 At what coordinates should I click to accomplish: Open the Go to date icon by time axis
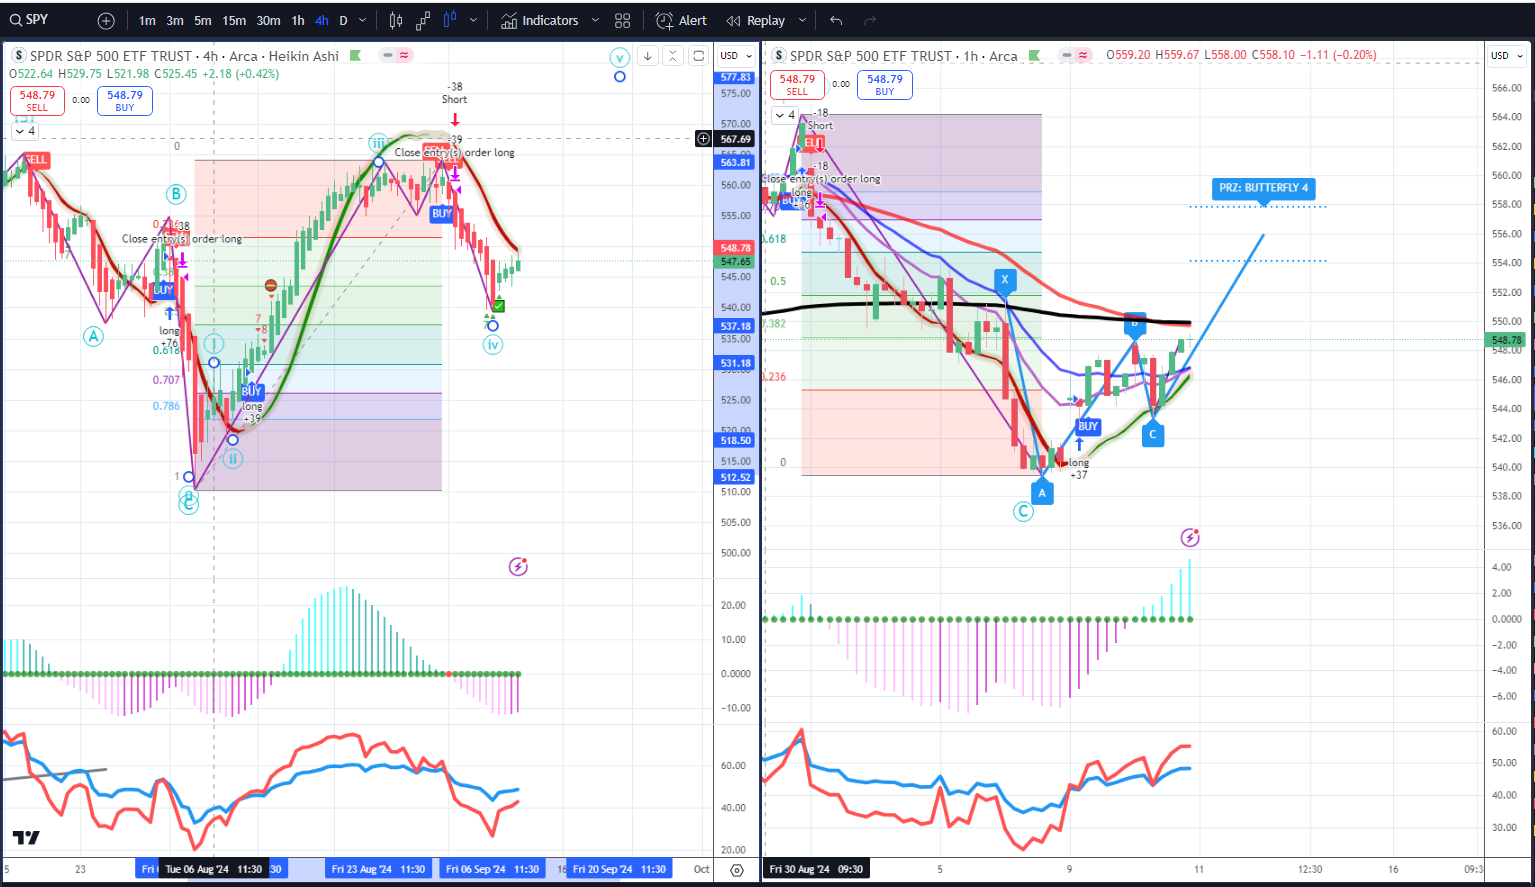(x=737, y=870)
